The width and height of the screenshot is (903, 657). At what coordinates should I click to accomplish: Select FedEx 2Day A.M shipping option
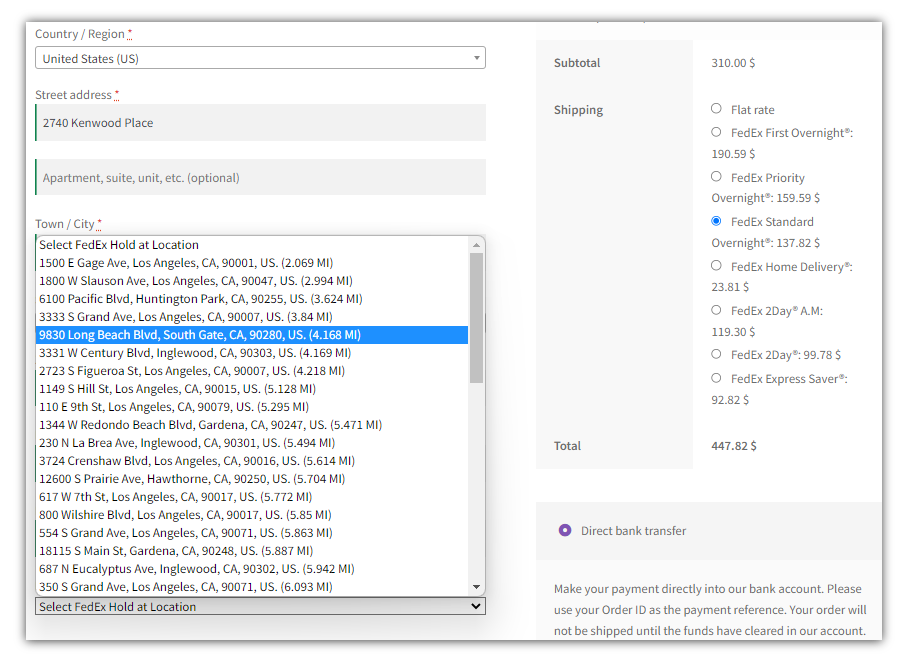tap(716, 310)
